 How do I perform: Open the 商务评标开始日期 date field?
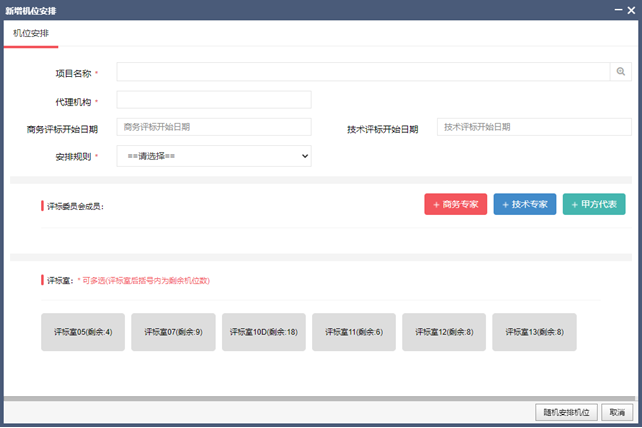click(214, 127)
